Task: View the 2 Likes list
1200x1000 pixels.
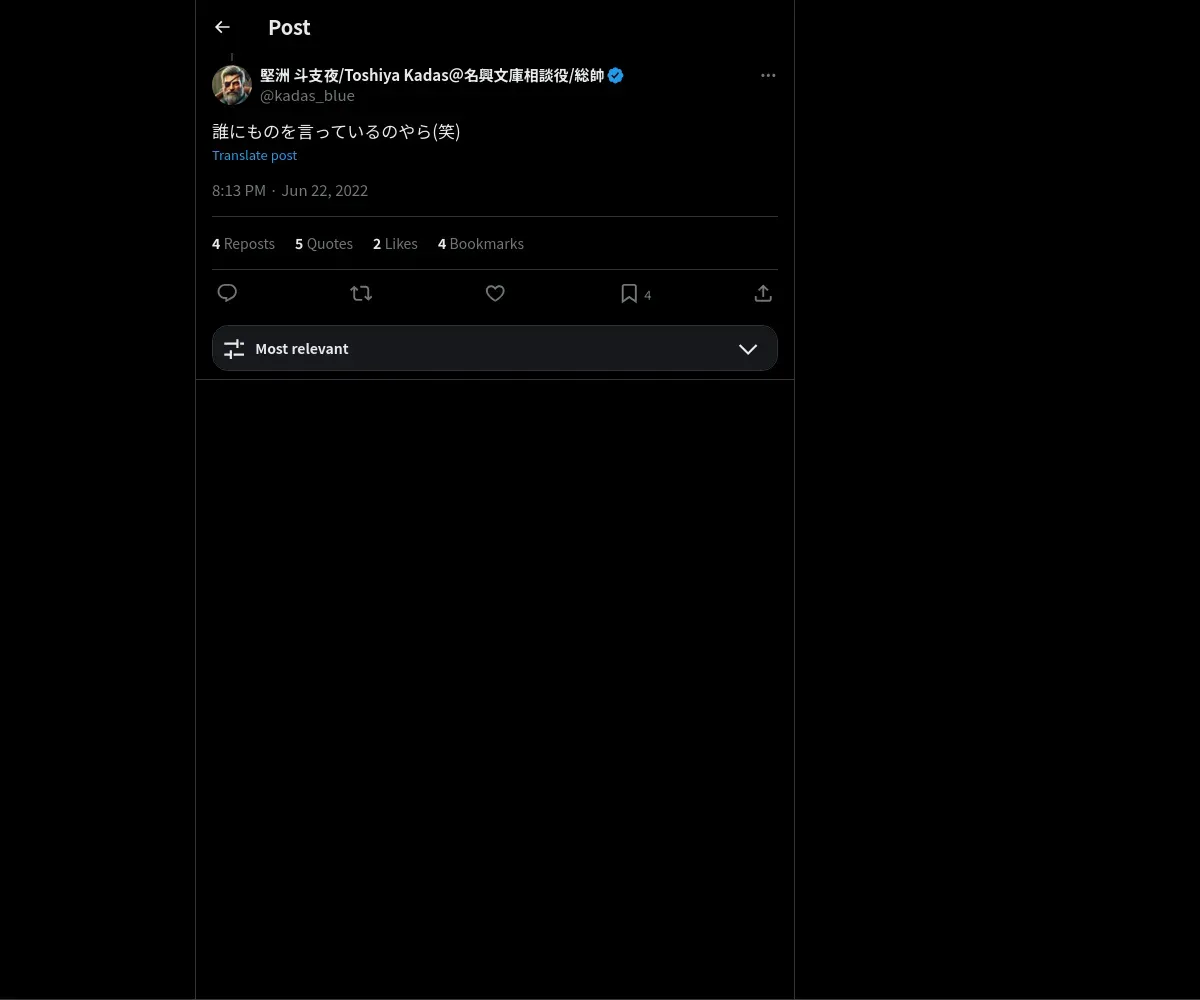Action: (395, 243)
